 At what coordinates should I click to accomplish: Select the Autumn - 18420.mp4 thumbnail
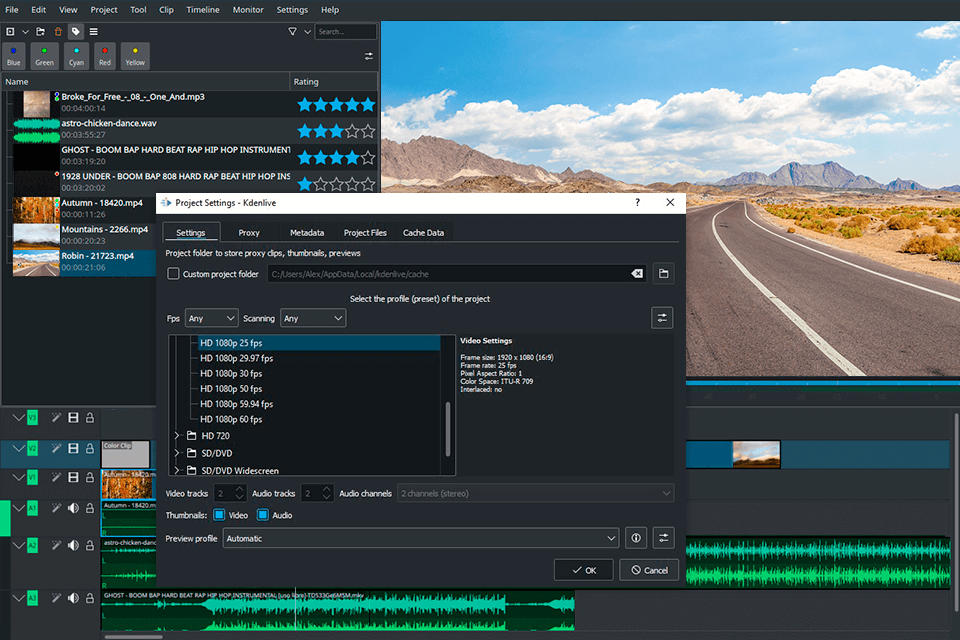36,210
